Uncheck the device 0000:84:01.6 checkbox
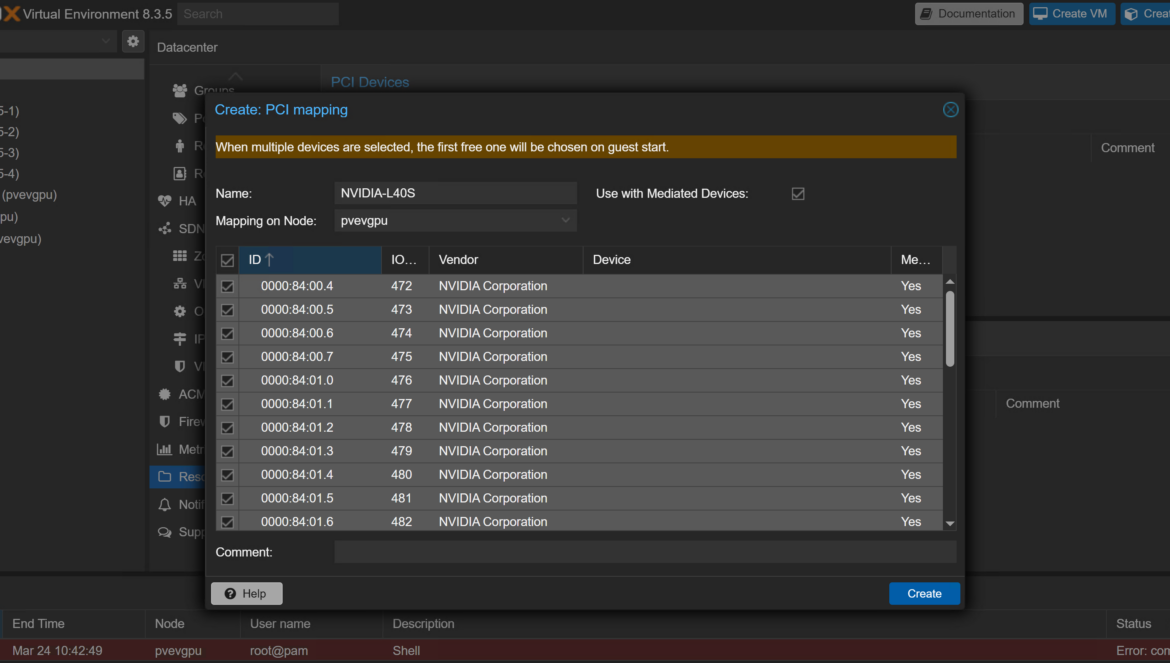Screen dimensions: 1170x663 point(228,522)
